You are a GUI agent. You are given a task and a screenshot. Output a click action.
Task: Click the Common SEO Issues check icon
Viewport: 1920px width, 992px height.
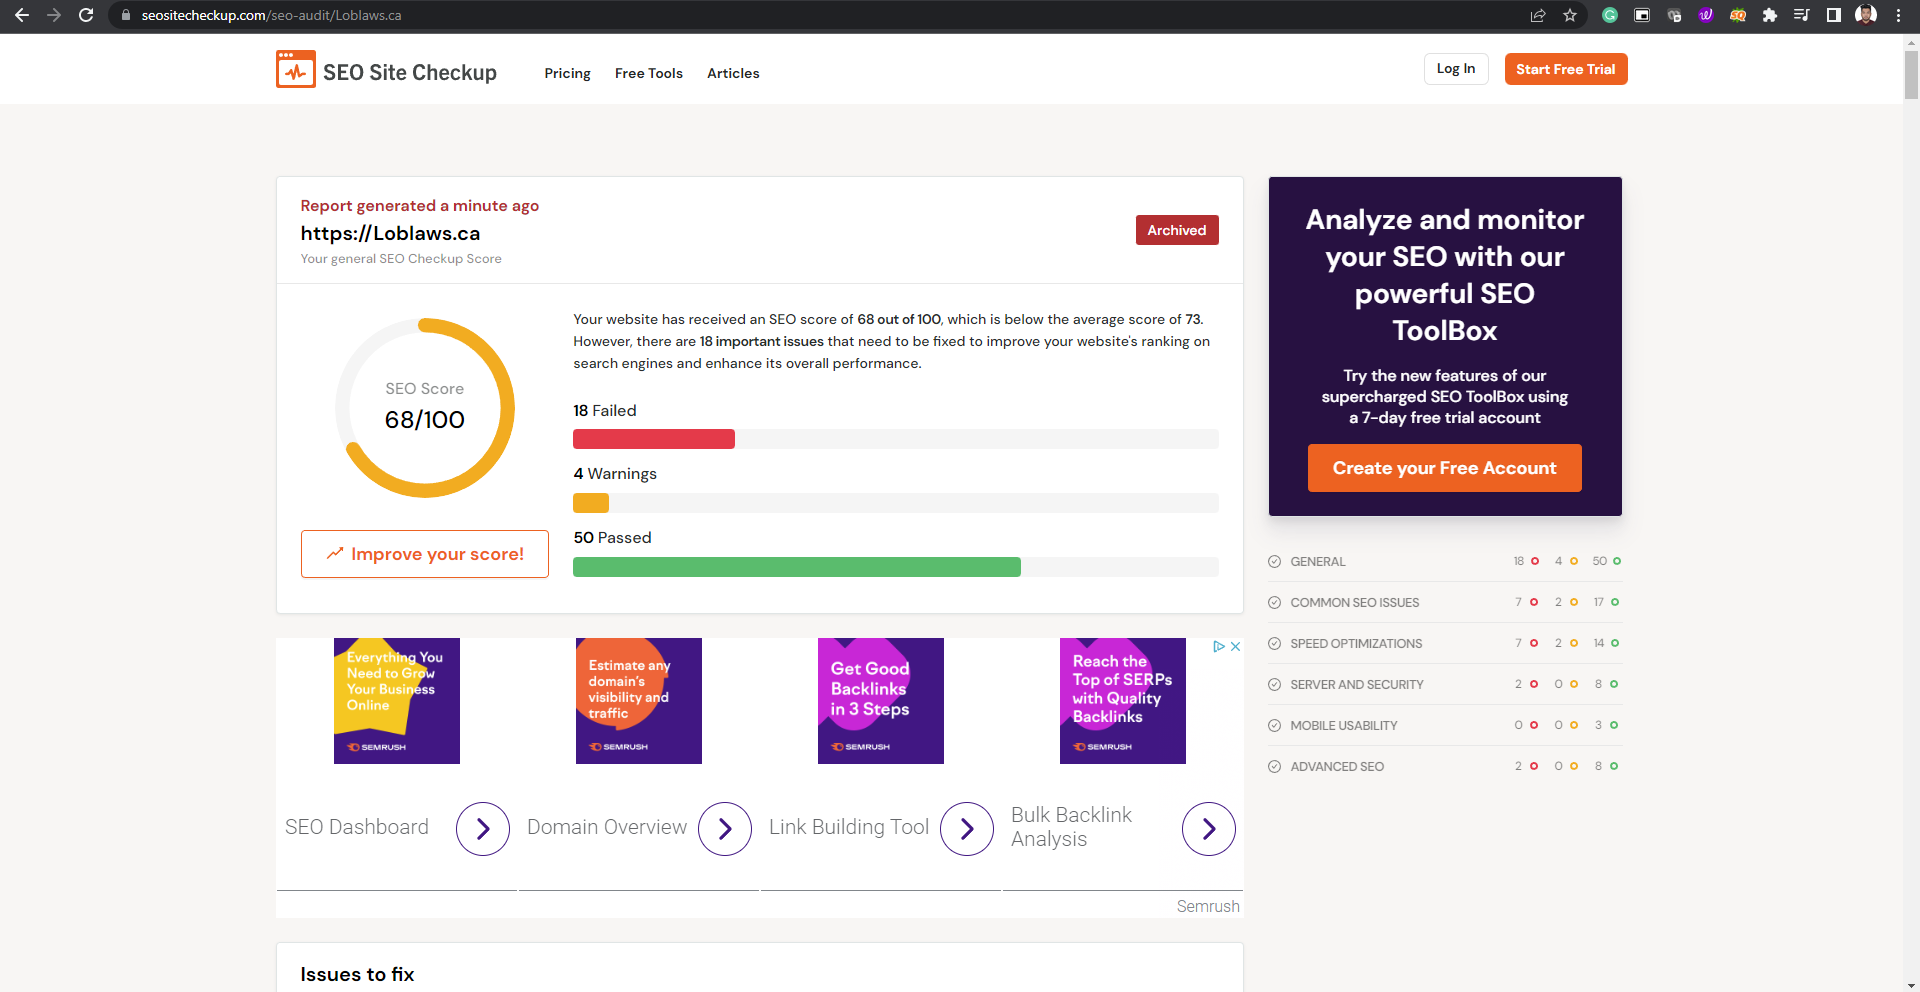click(x=1275, y=603)
